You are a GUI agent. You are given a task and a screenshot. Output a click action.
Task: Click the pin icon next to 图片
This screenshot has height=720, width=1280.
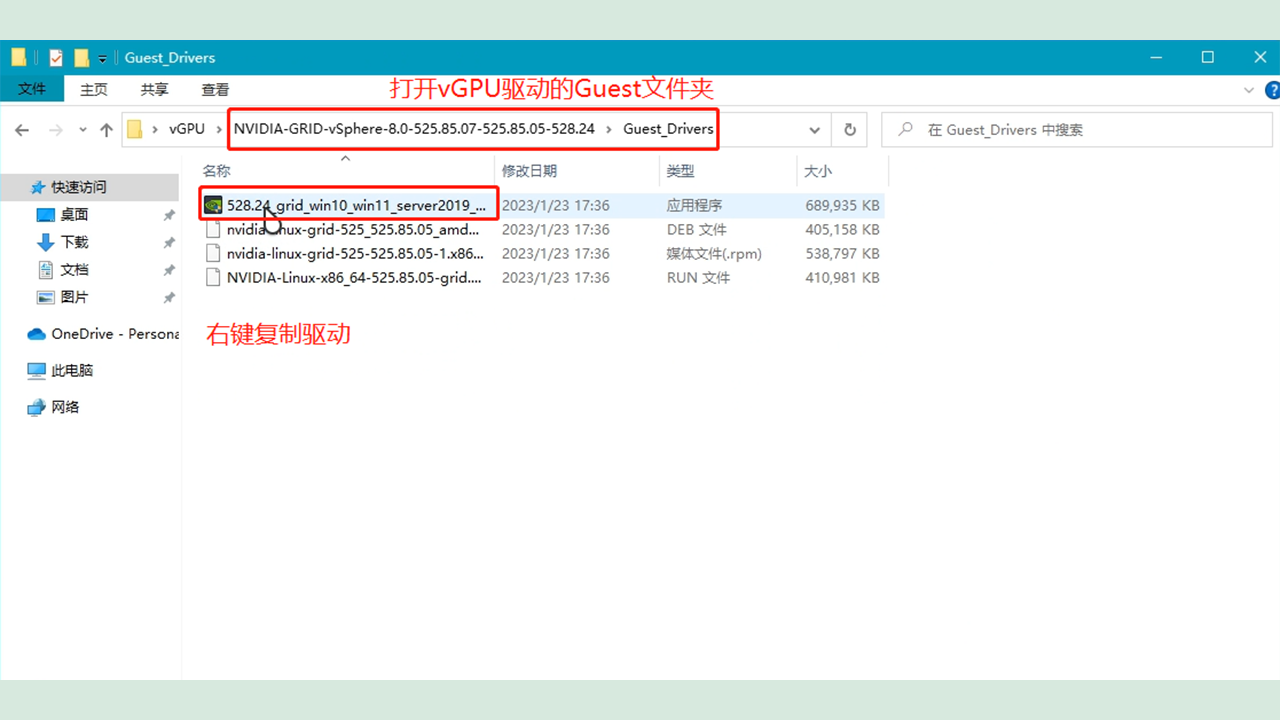pos(169,298)
